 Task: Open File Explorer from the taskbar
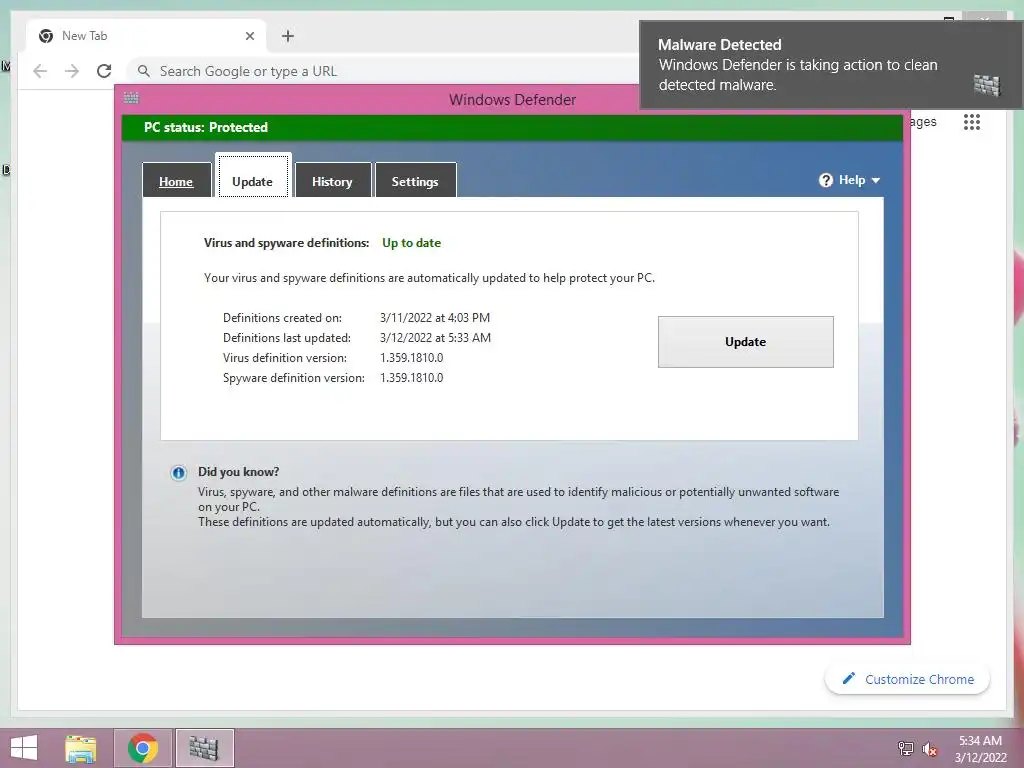click(x=81, y=748)
